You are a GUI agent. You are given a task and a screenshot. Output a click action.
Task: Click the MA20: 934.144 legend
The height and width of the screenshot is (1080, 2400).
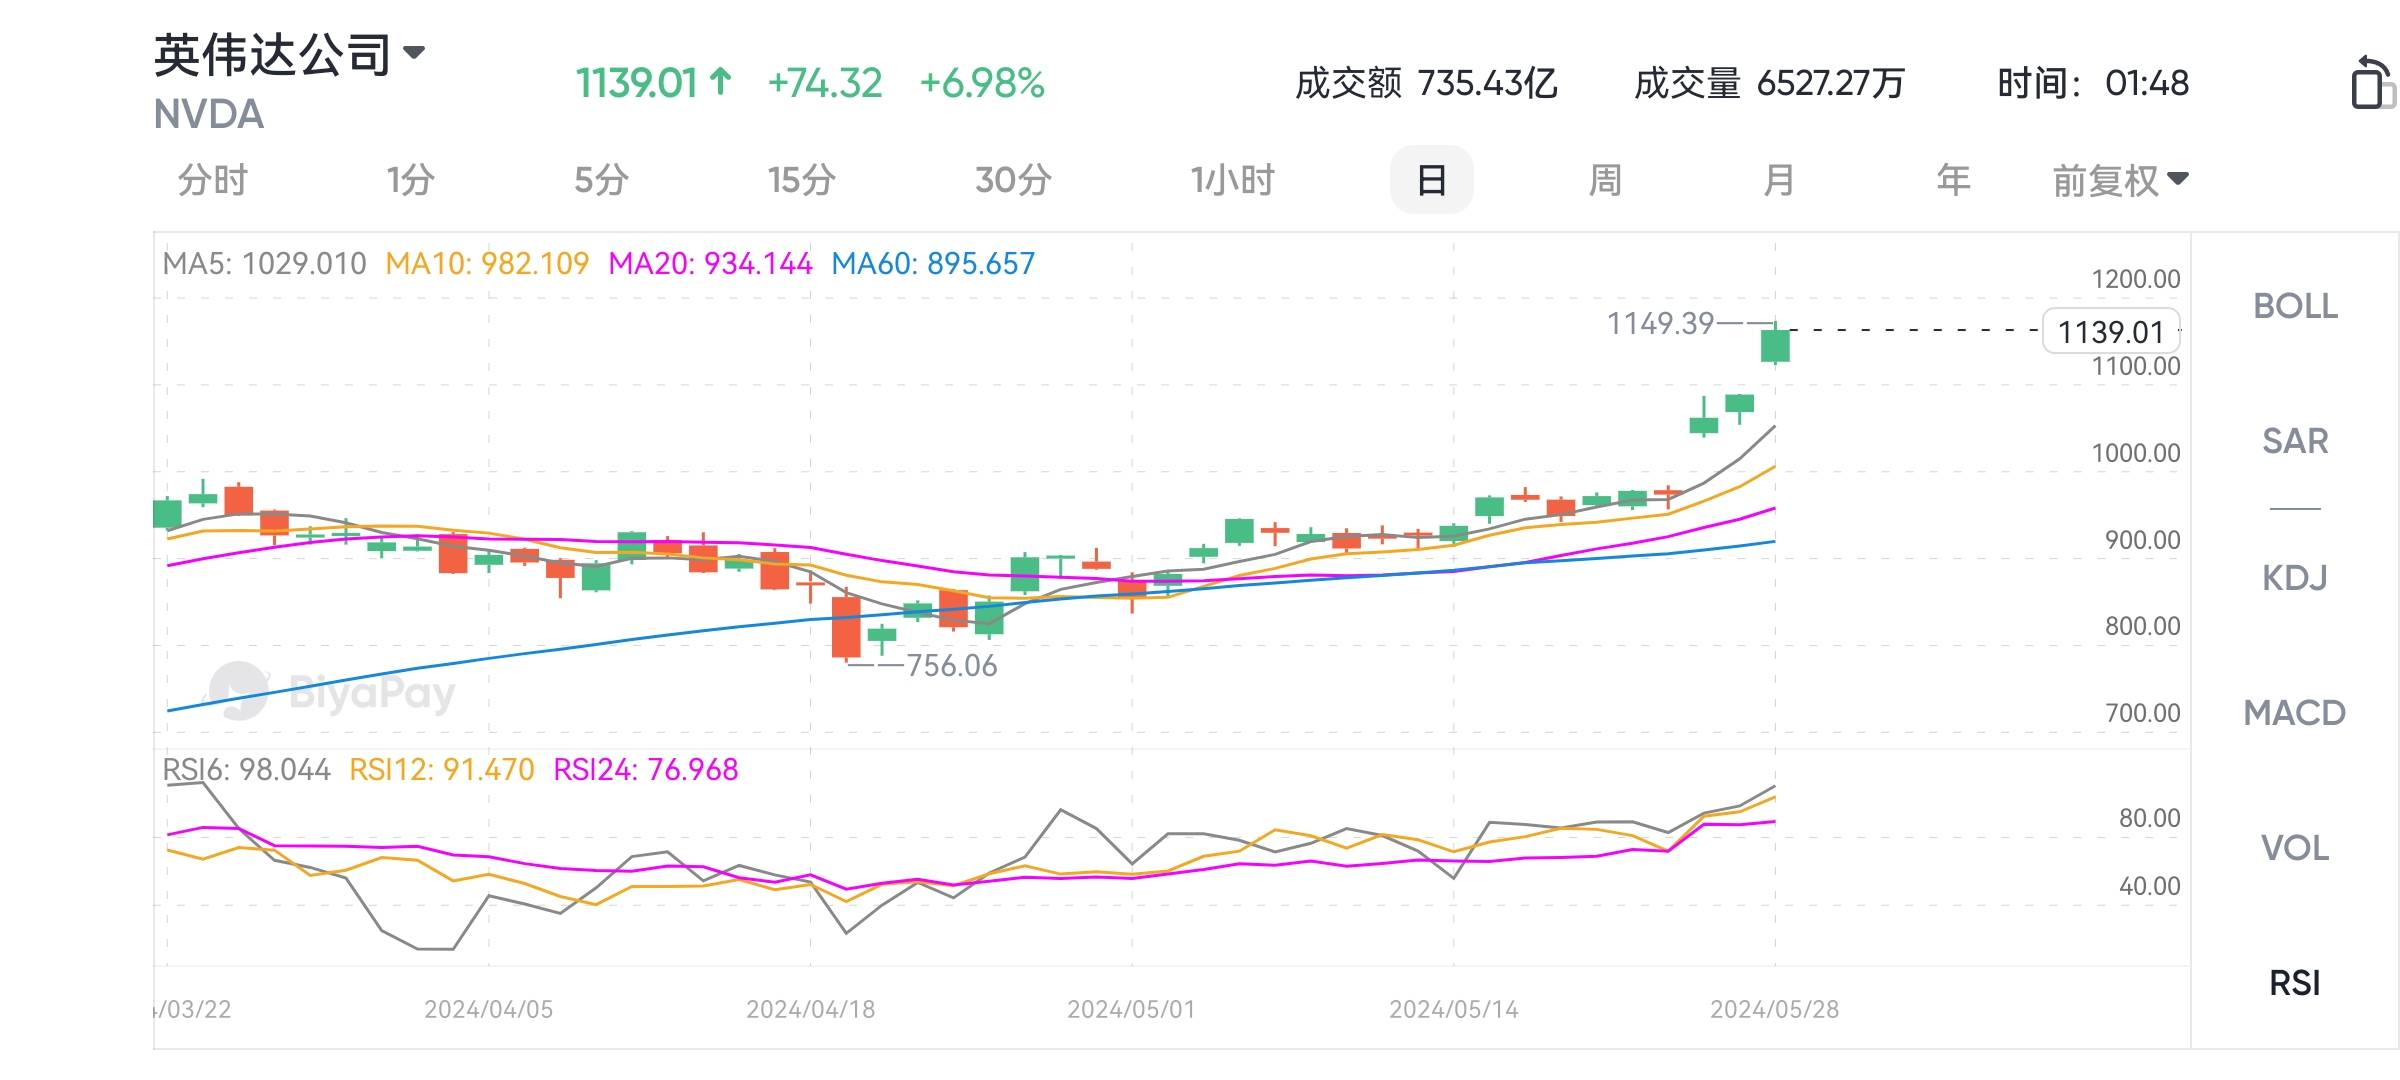pos(710,264)
